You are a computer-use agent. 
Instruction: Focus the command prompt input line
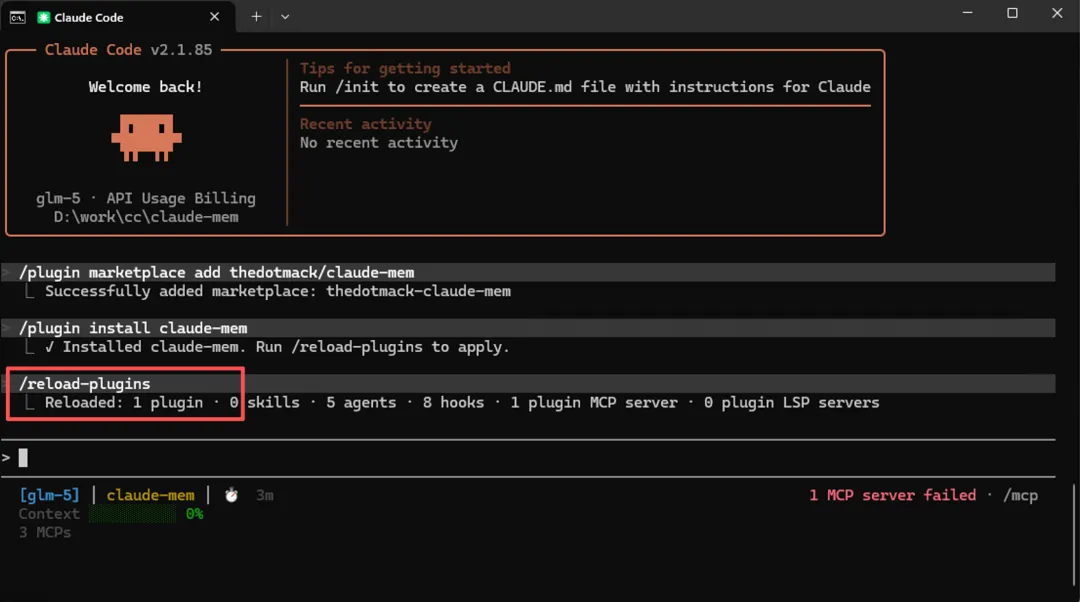click(x=528, y=457)
